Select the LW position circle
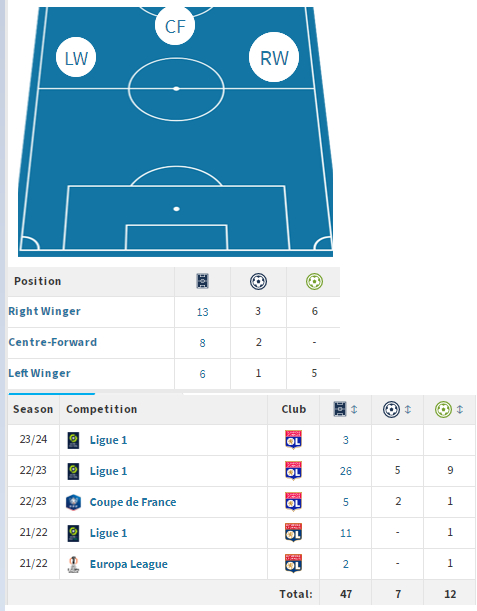The width and height of the screenshot is (477, 611). [76, 57]
